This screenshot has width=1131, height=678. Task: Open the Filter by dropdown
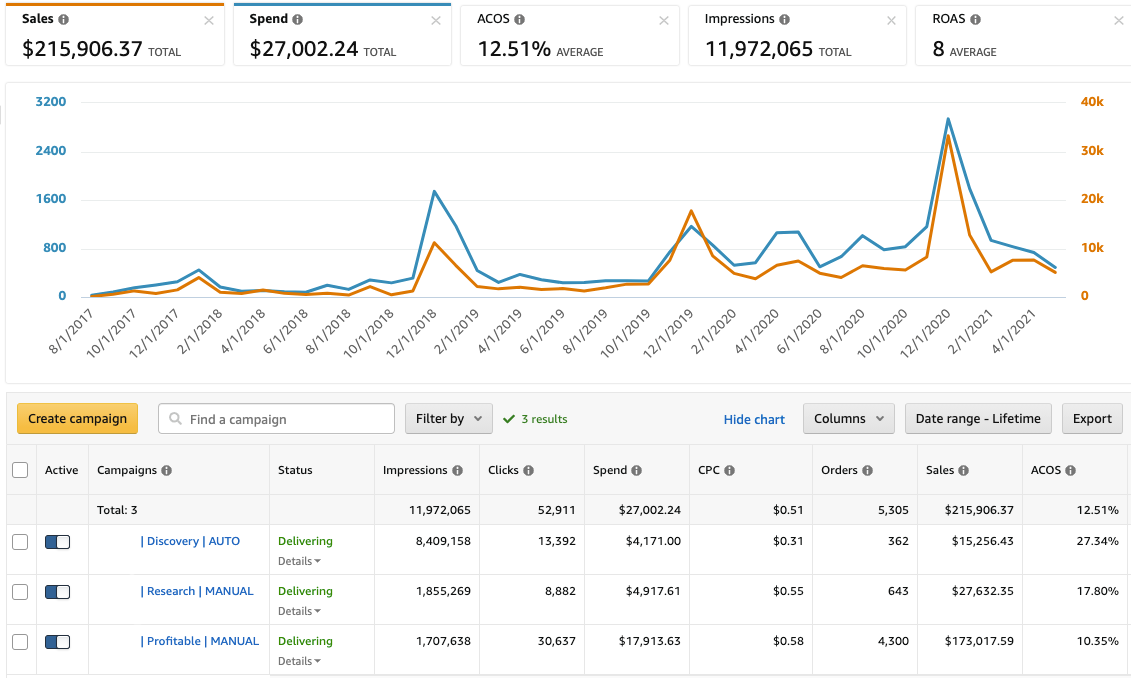pos(448,418)
